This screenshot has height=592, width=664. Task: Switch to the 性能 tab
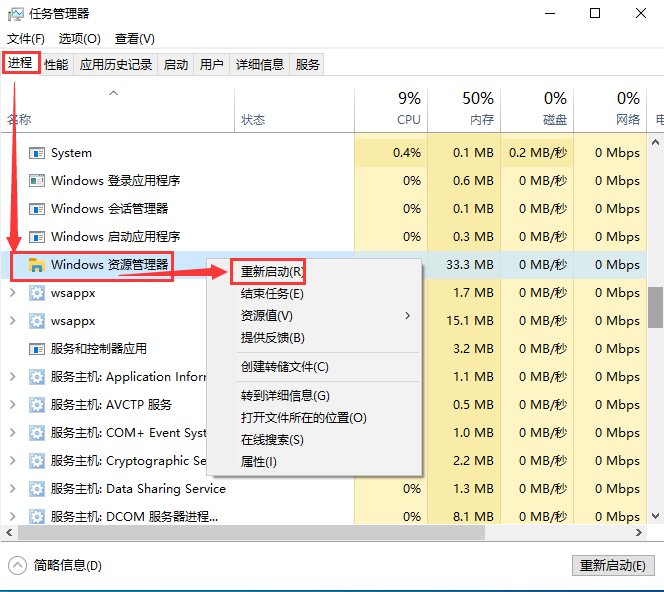(56, 64)
